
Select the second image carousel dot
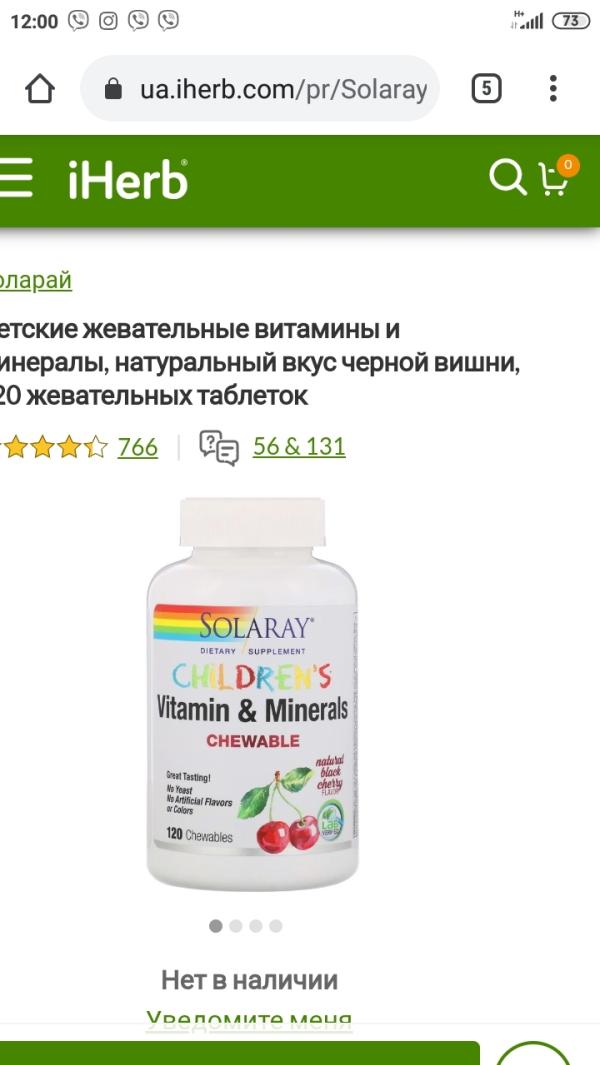pyautogui.click(x=236, y=926)
